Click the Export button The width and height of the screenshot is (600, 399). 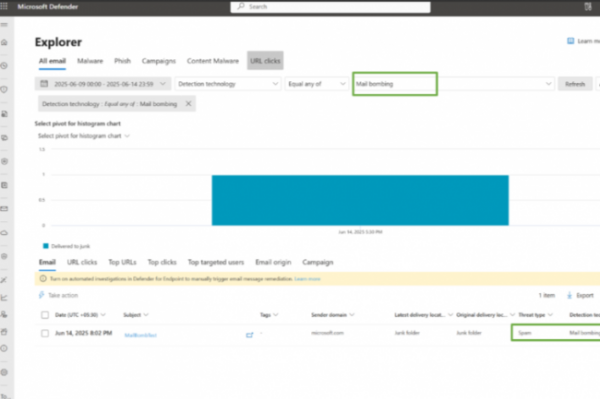click(x=580, y=295)
